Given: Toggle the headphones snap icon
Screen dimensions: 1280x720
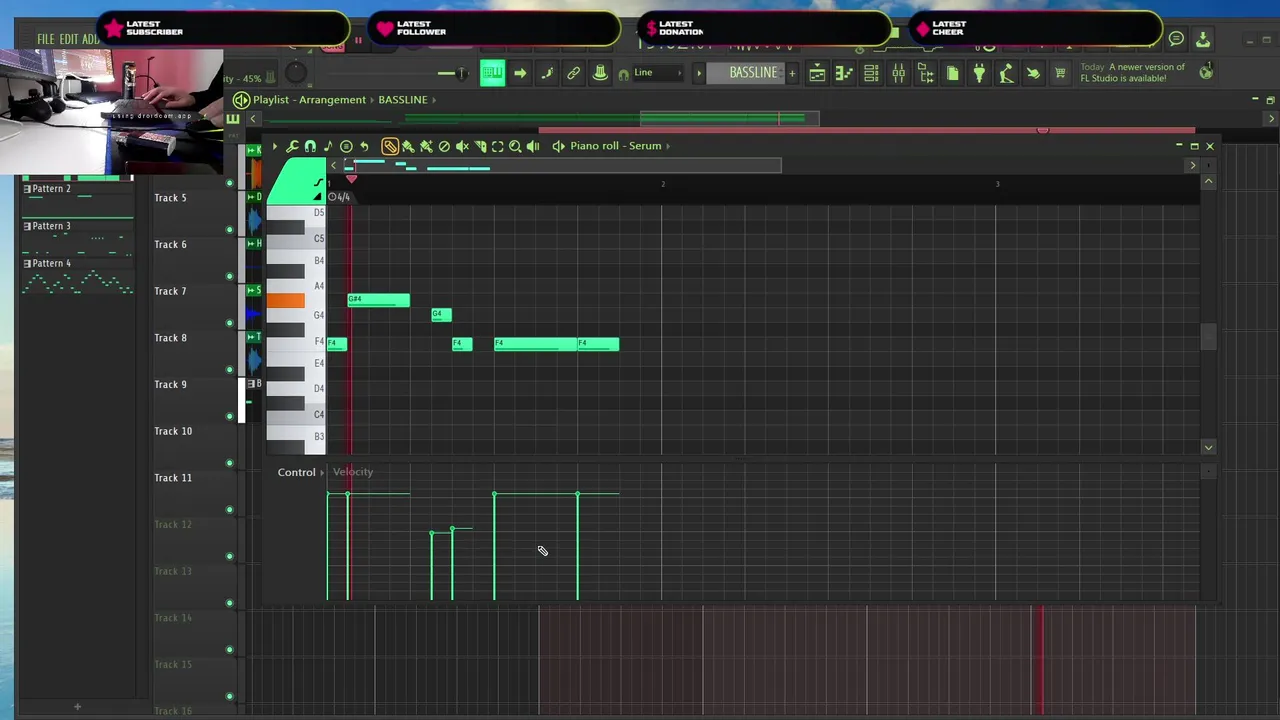Looking at the screenshot, I should coord(623,74).
